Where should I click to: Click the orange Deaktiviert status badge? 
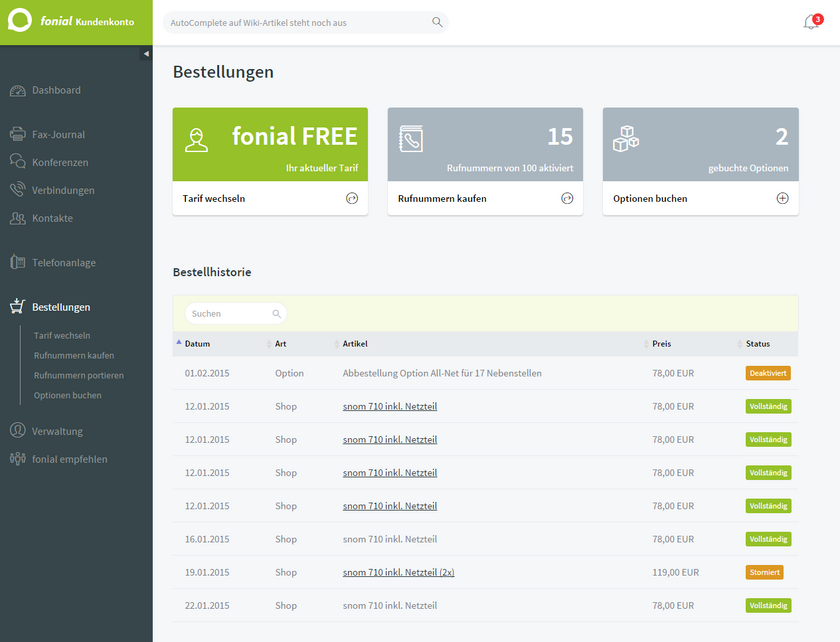[767, 373]
